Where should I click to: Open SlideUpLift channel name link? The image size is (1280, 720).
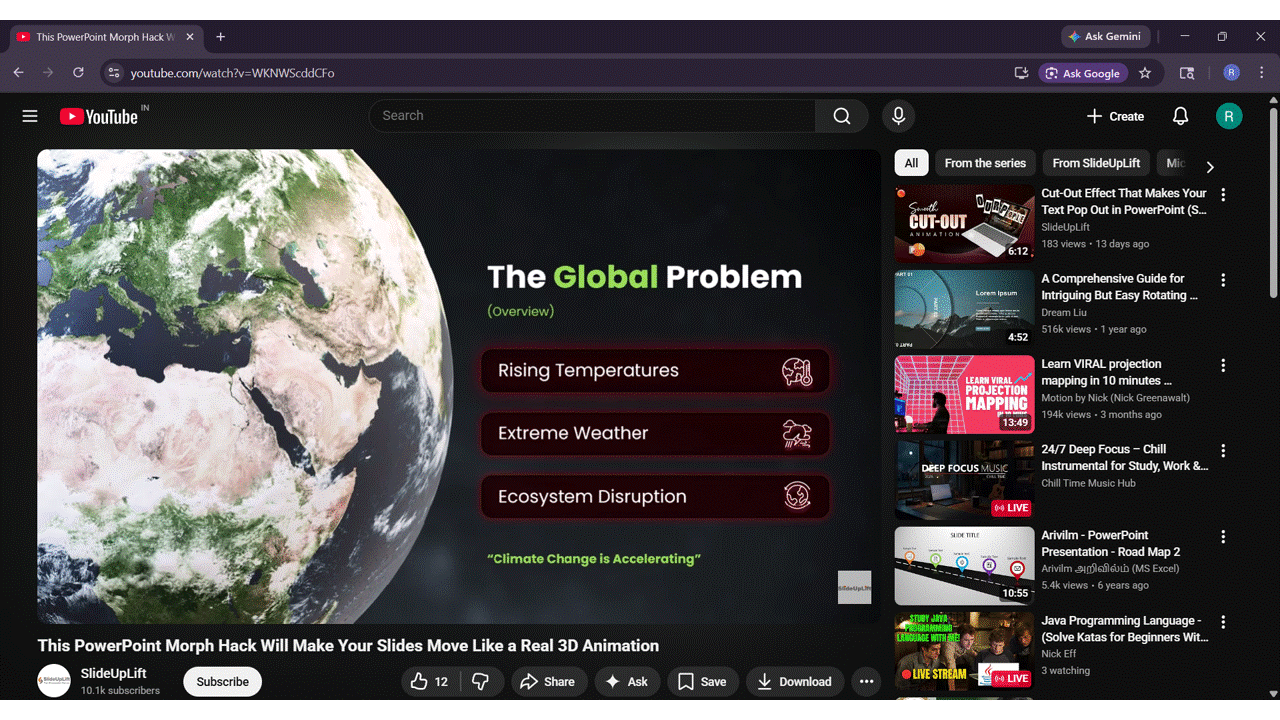(x=114, y=674)
